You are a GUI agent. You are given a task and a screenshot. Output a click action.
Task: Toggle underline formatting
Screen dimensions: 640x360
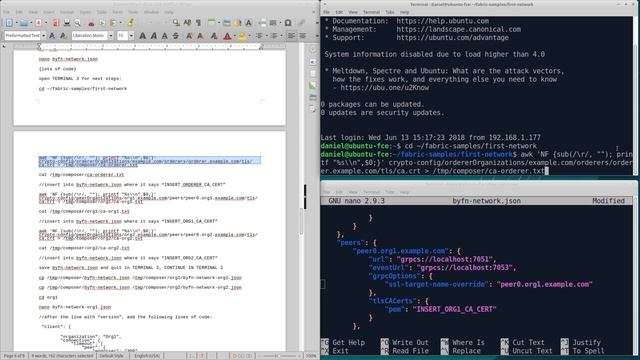tap(164, 36)
